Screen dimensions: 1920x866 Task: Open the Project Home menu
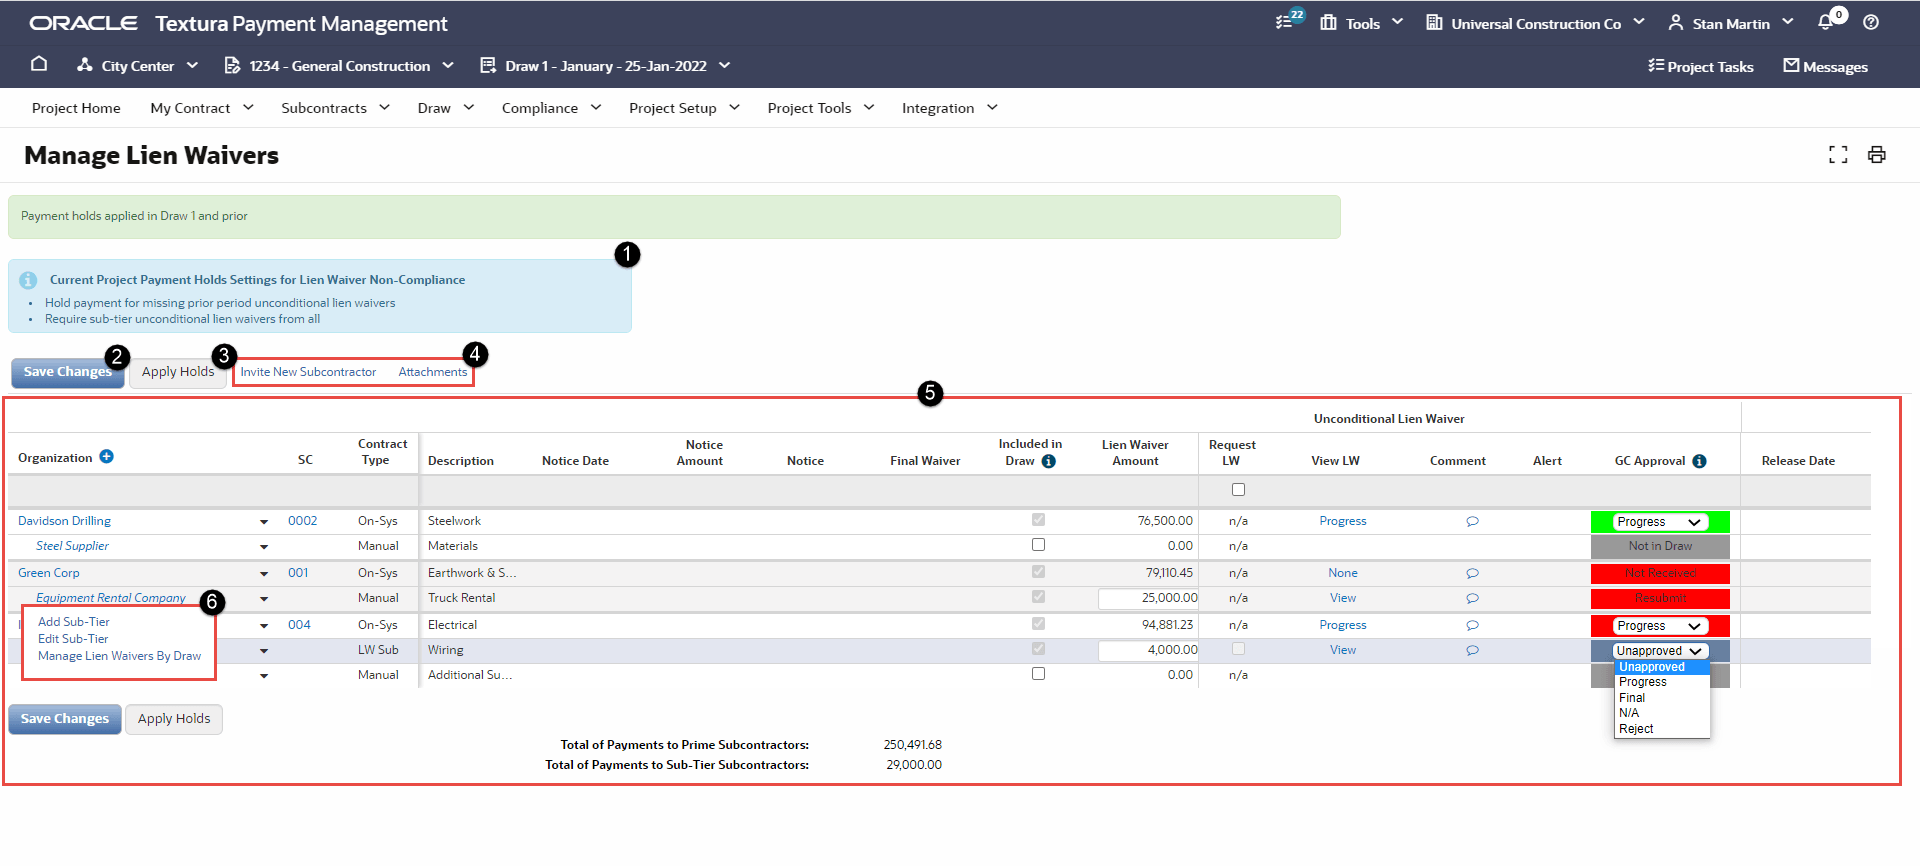tap(76, 108)
